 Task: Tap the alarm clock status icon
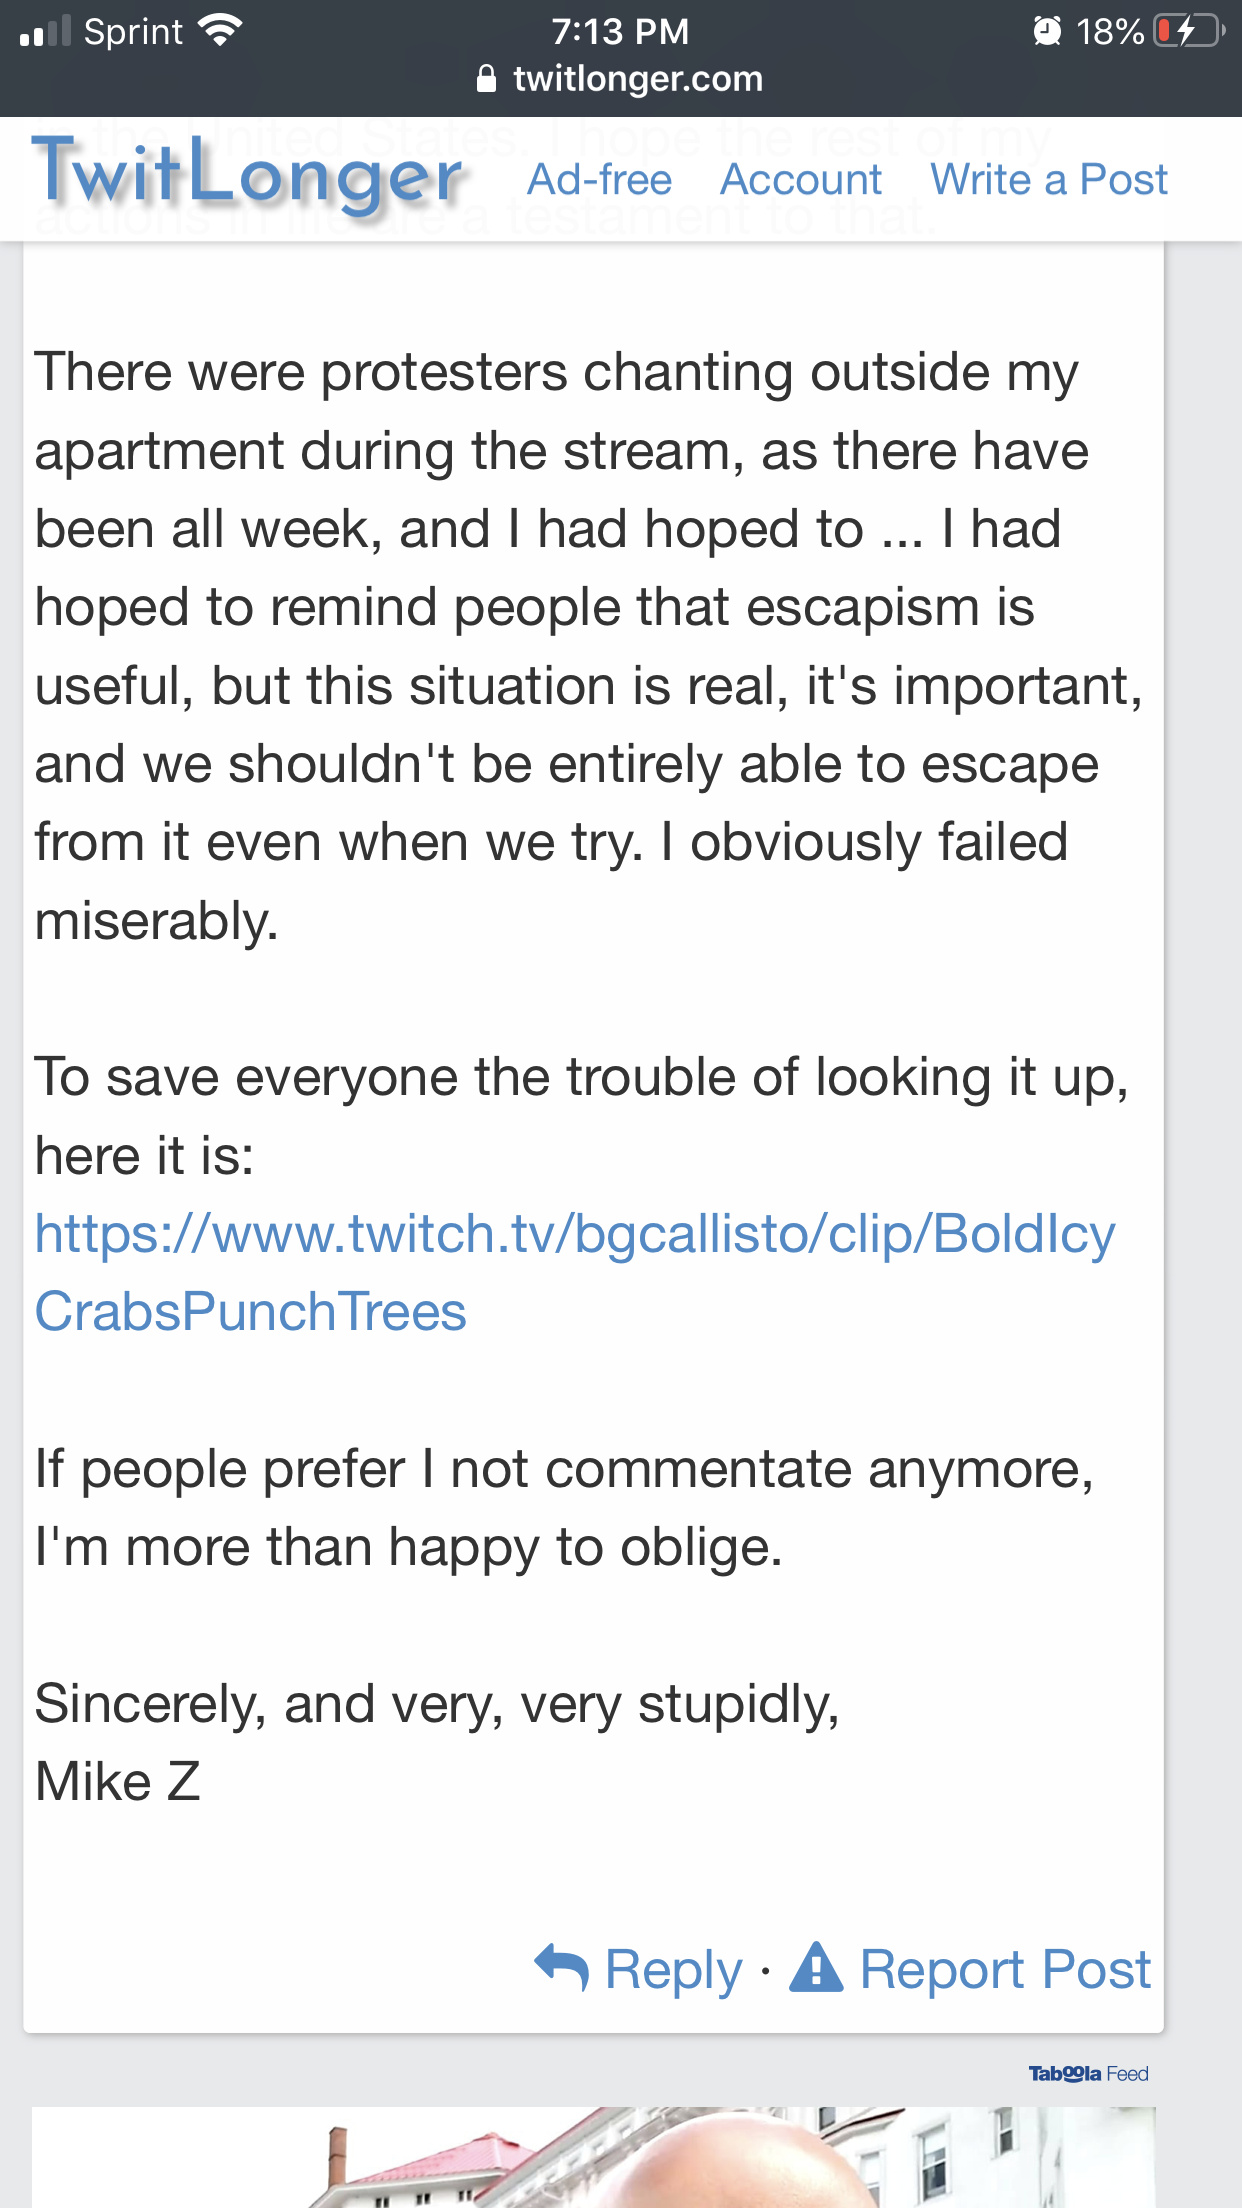point(1047,31)
